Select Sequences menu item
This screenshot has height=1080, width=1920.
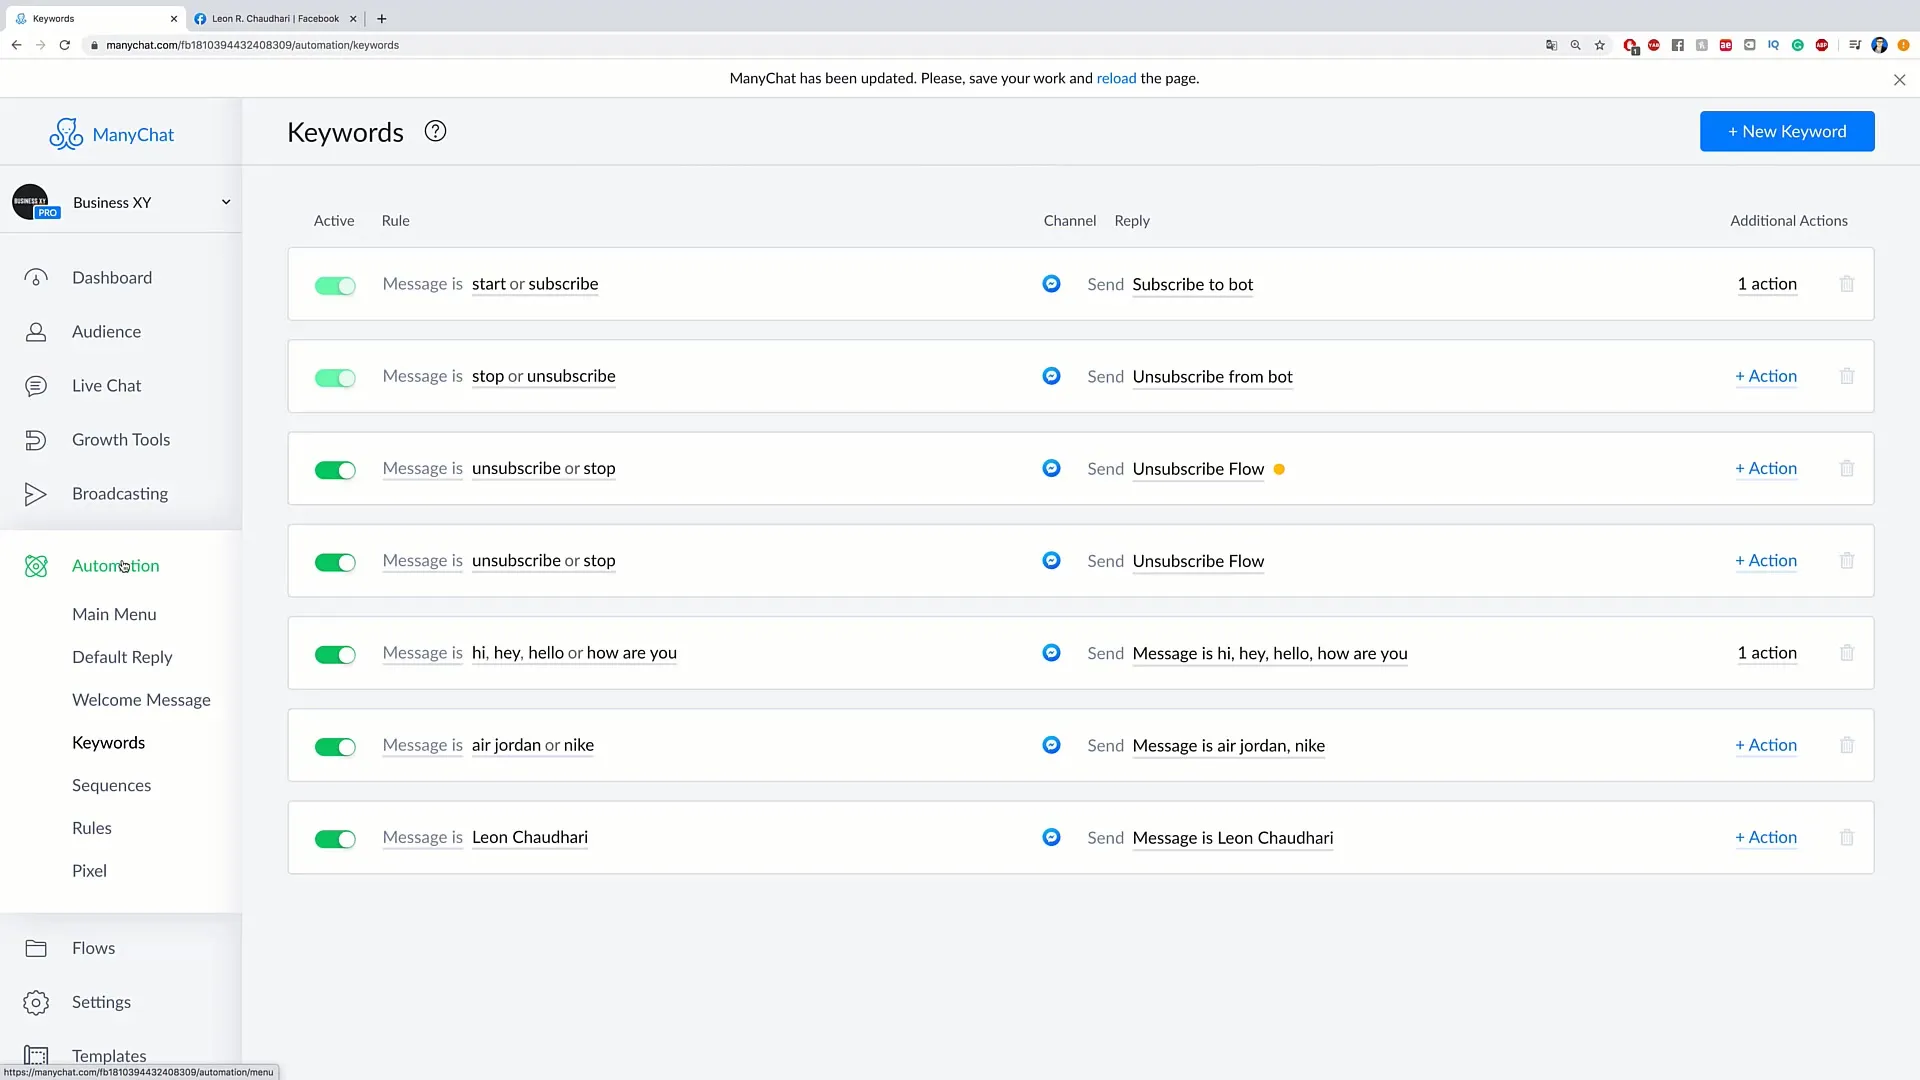pos(111,785)
